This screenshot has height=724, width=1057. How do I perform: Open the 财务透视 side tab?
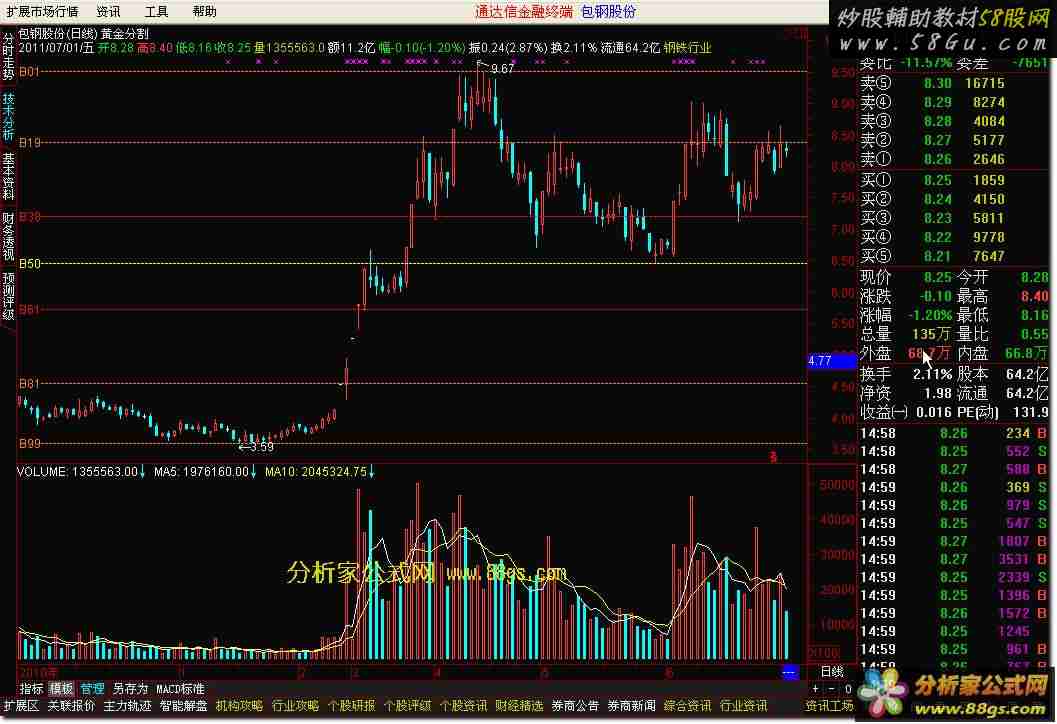[7, 236]
